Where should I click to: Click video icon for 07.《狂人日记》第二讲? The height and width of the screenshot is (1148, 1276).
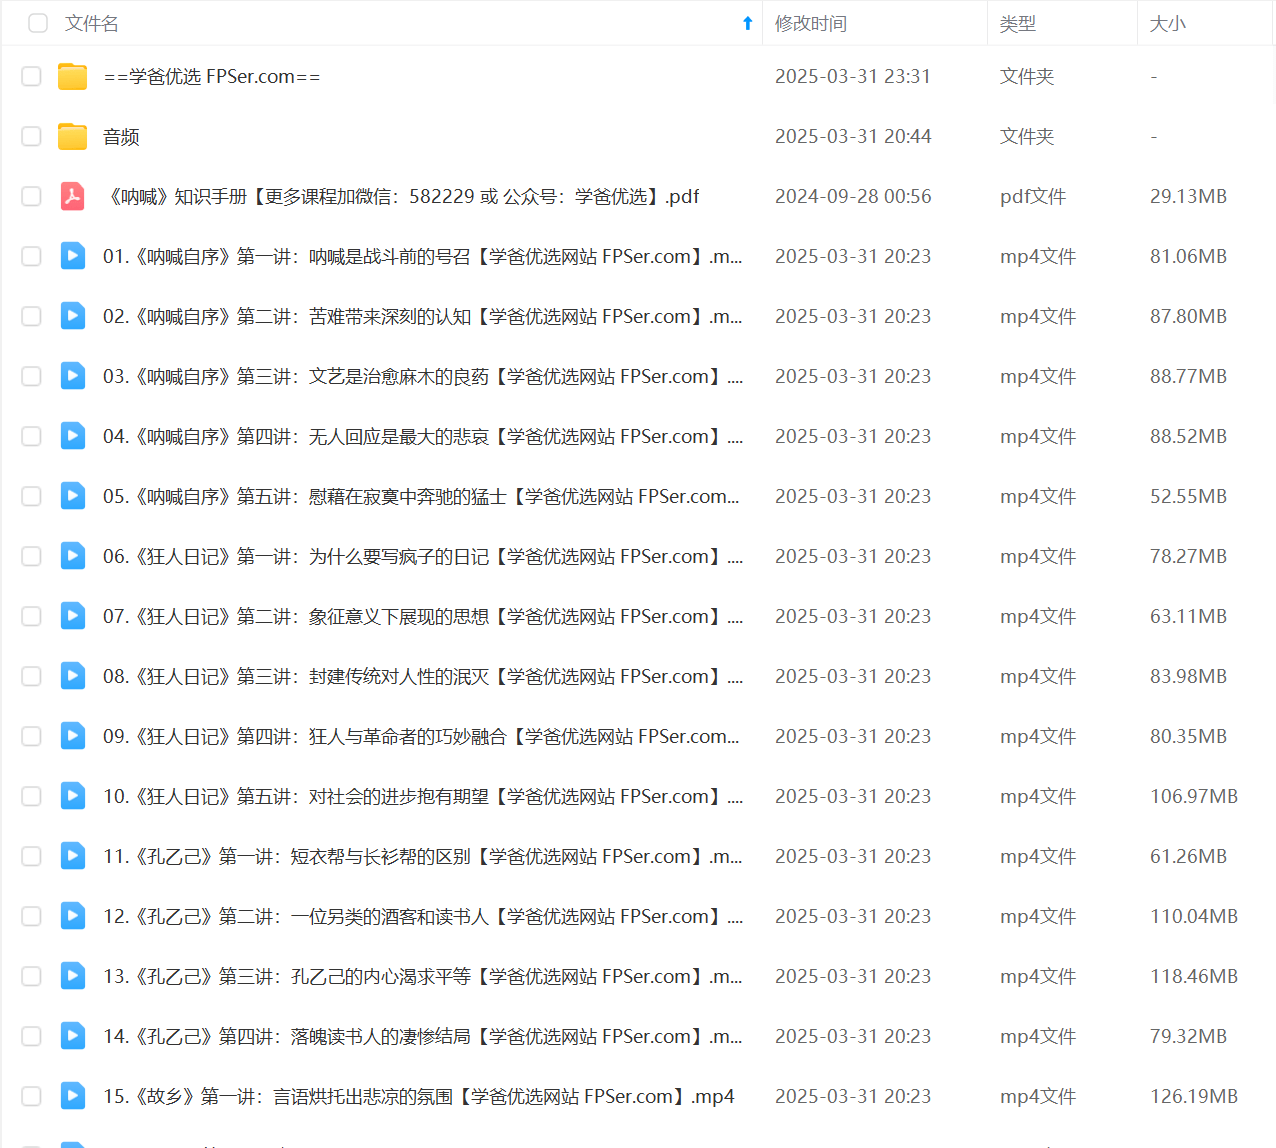point(72,616)
